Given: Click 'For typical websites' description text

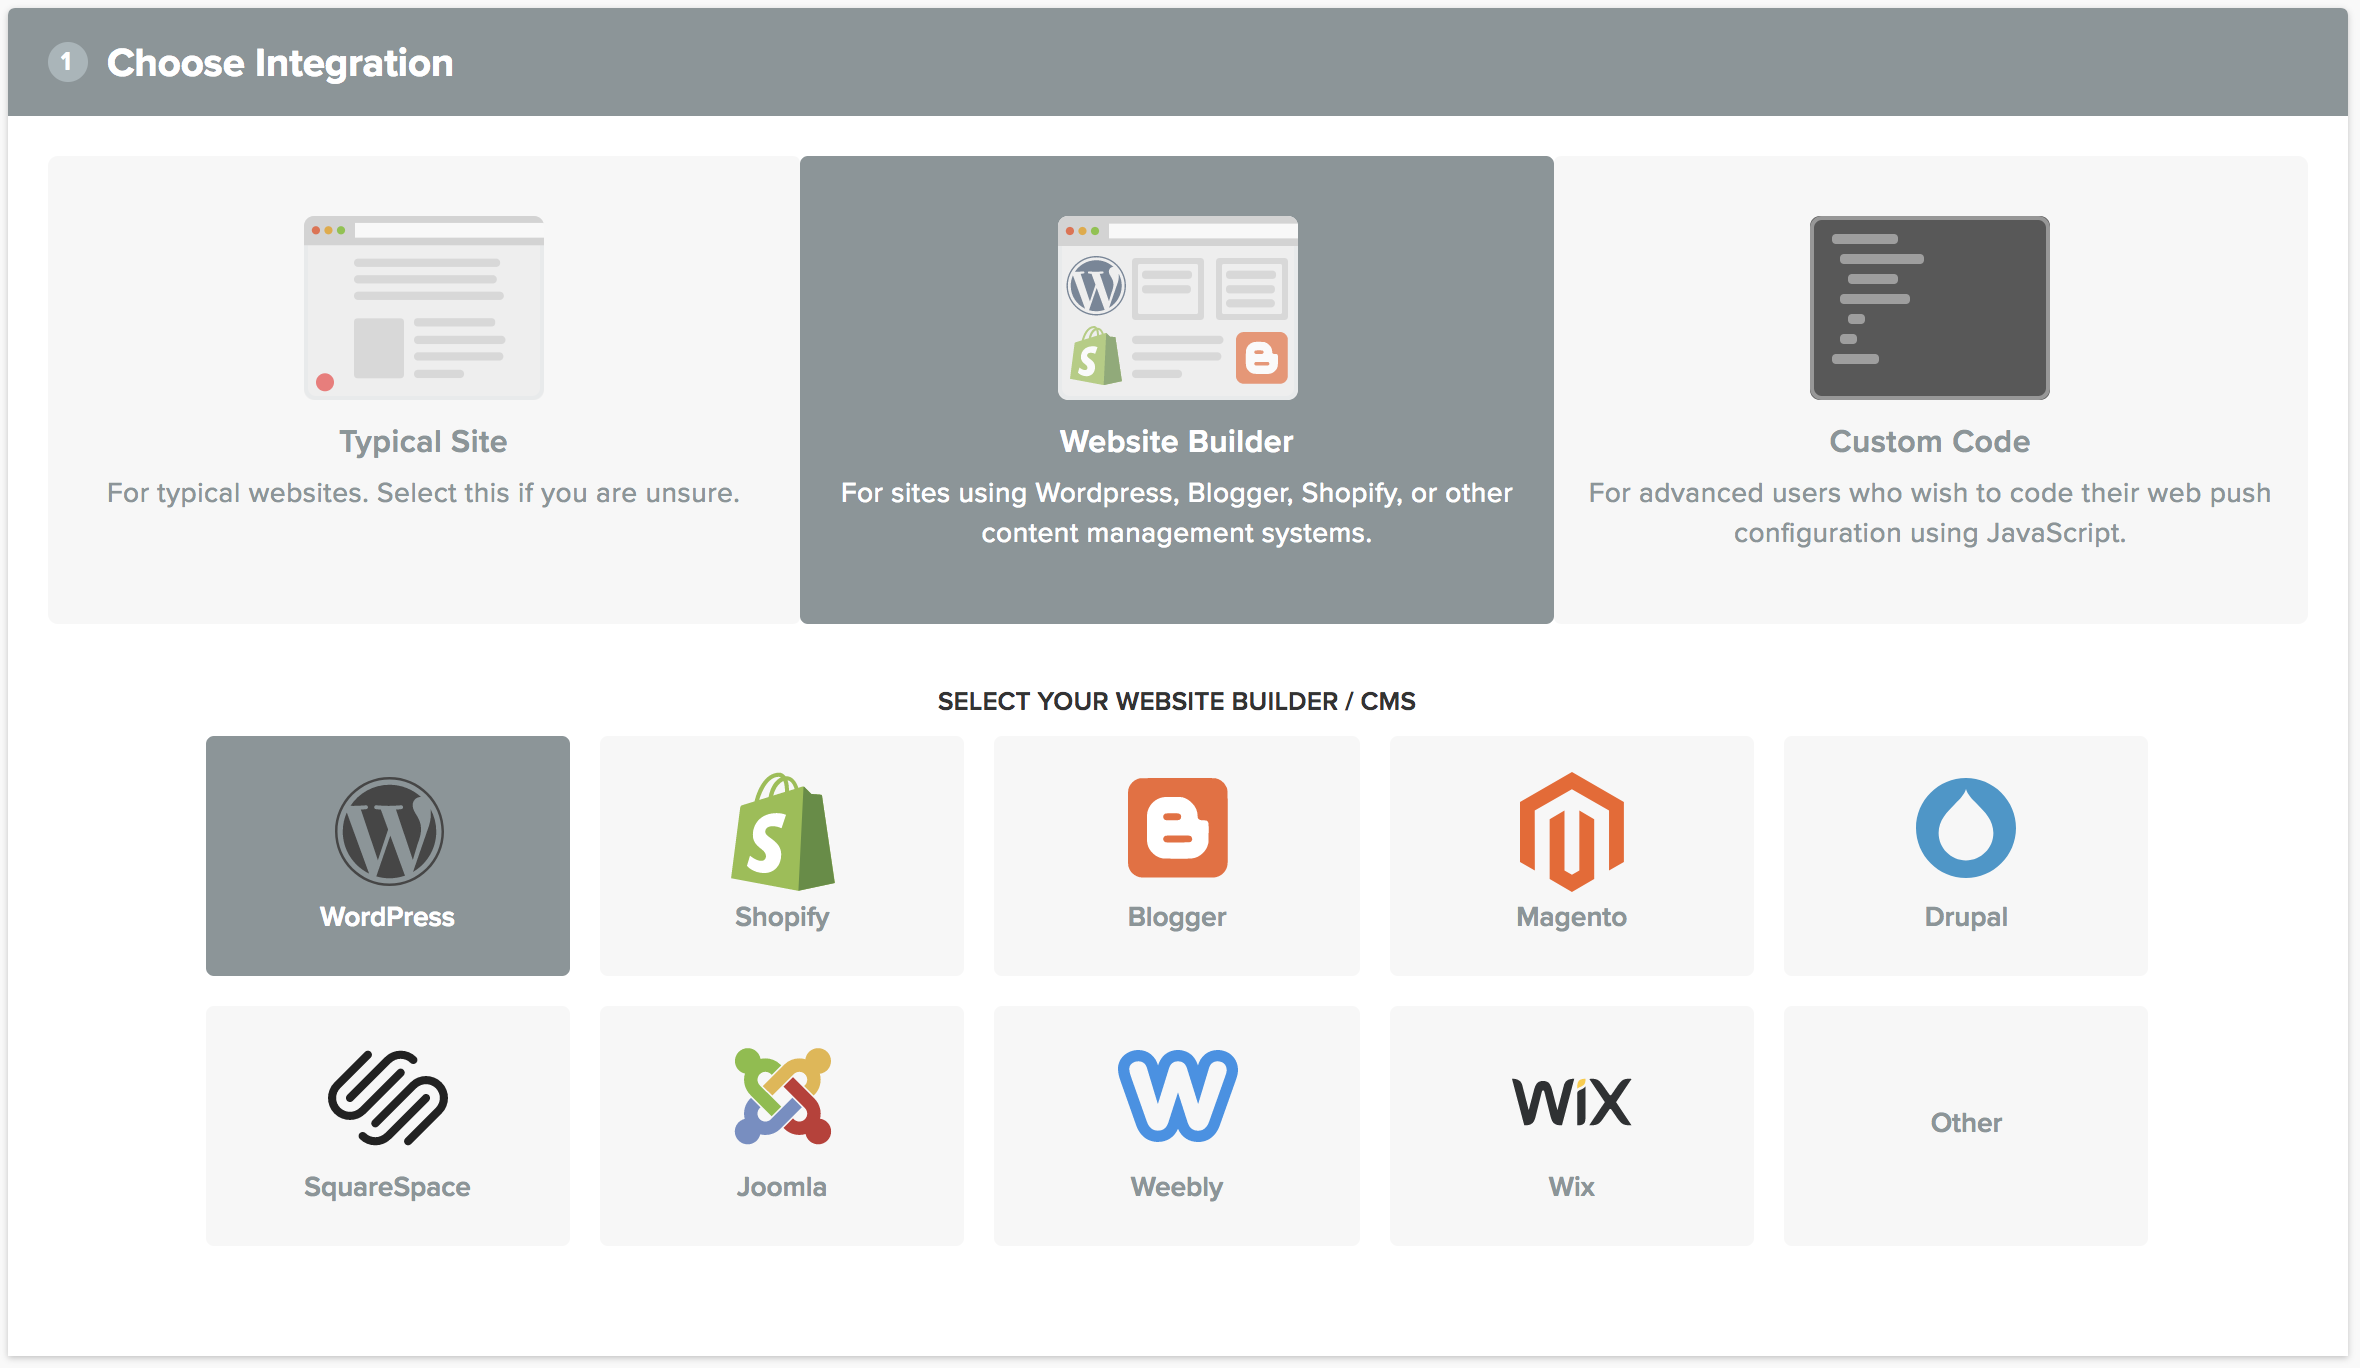Looking at the screenshot, I should [x=423, y=493].
